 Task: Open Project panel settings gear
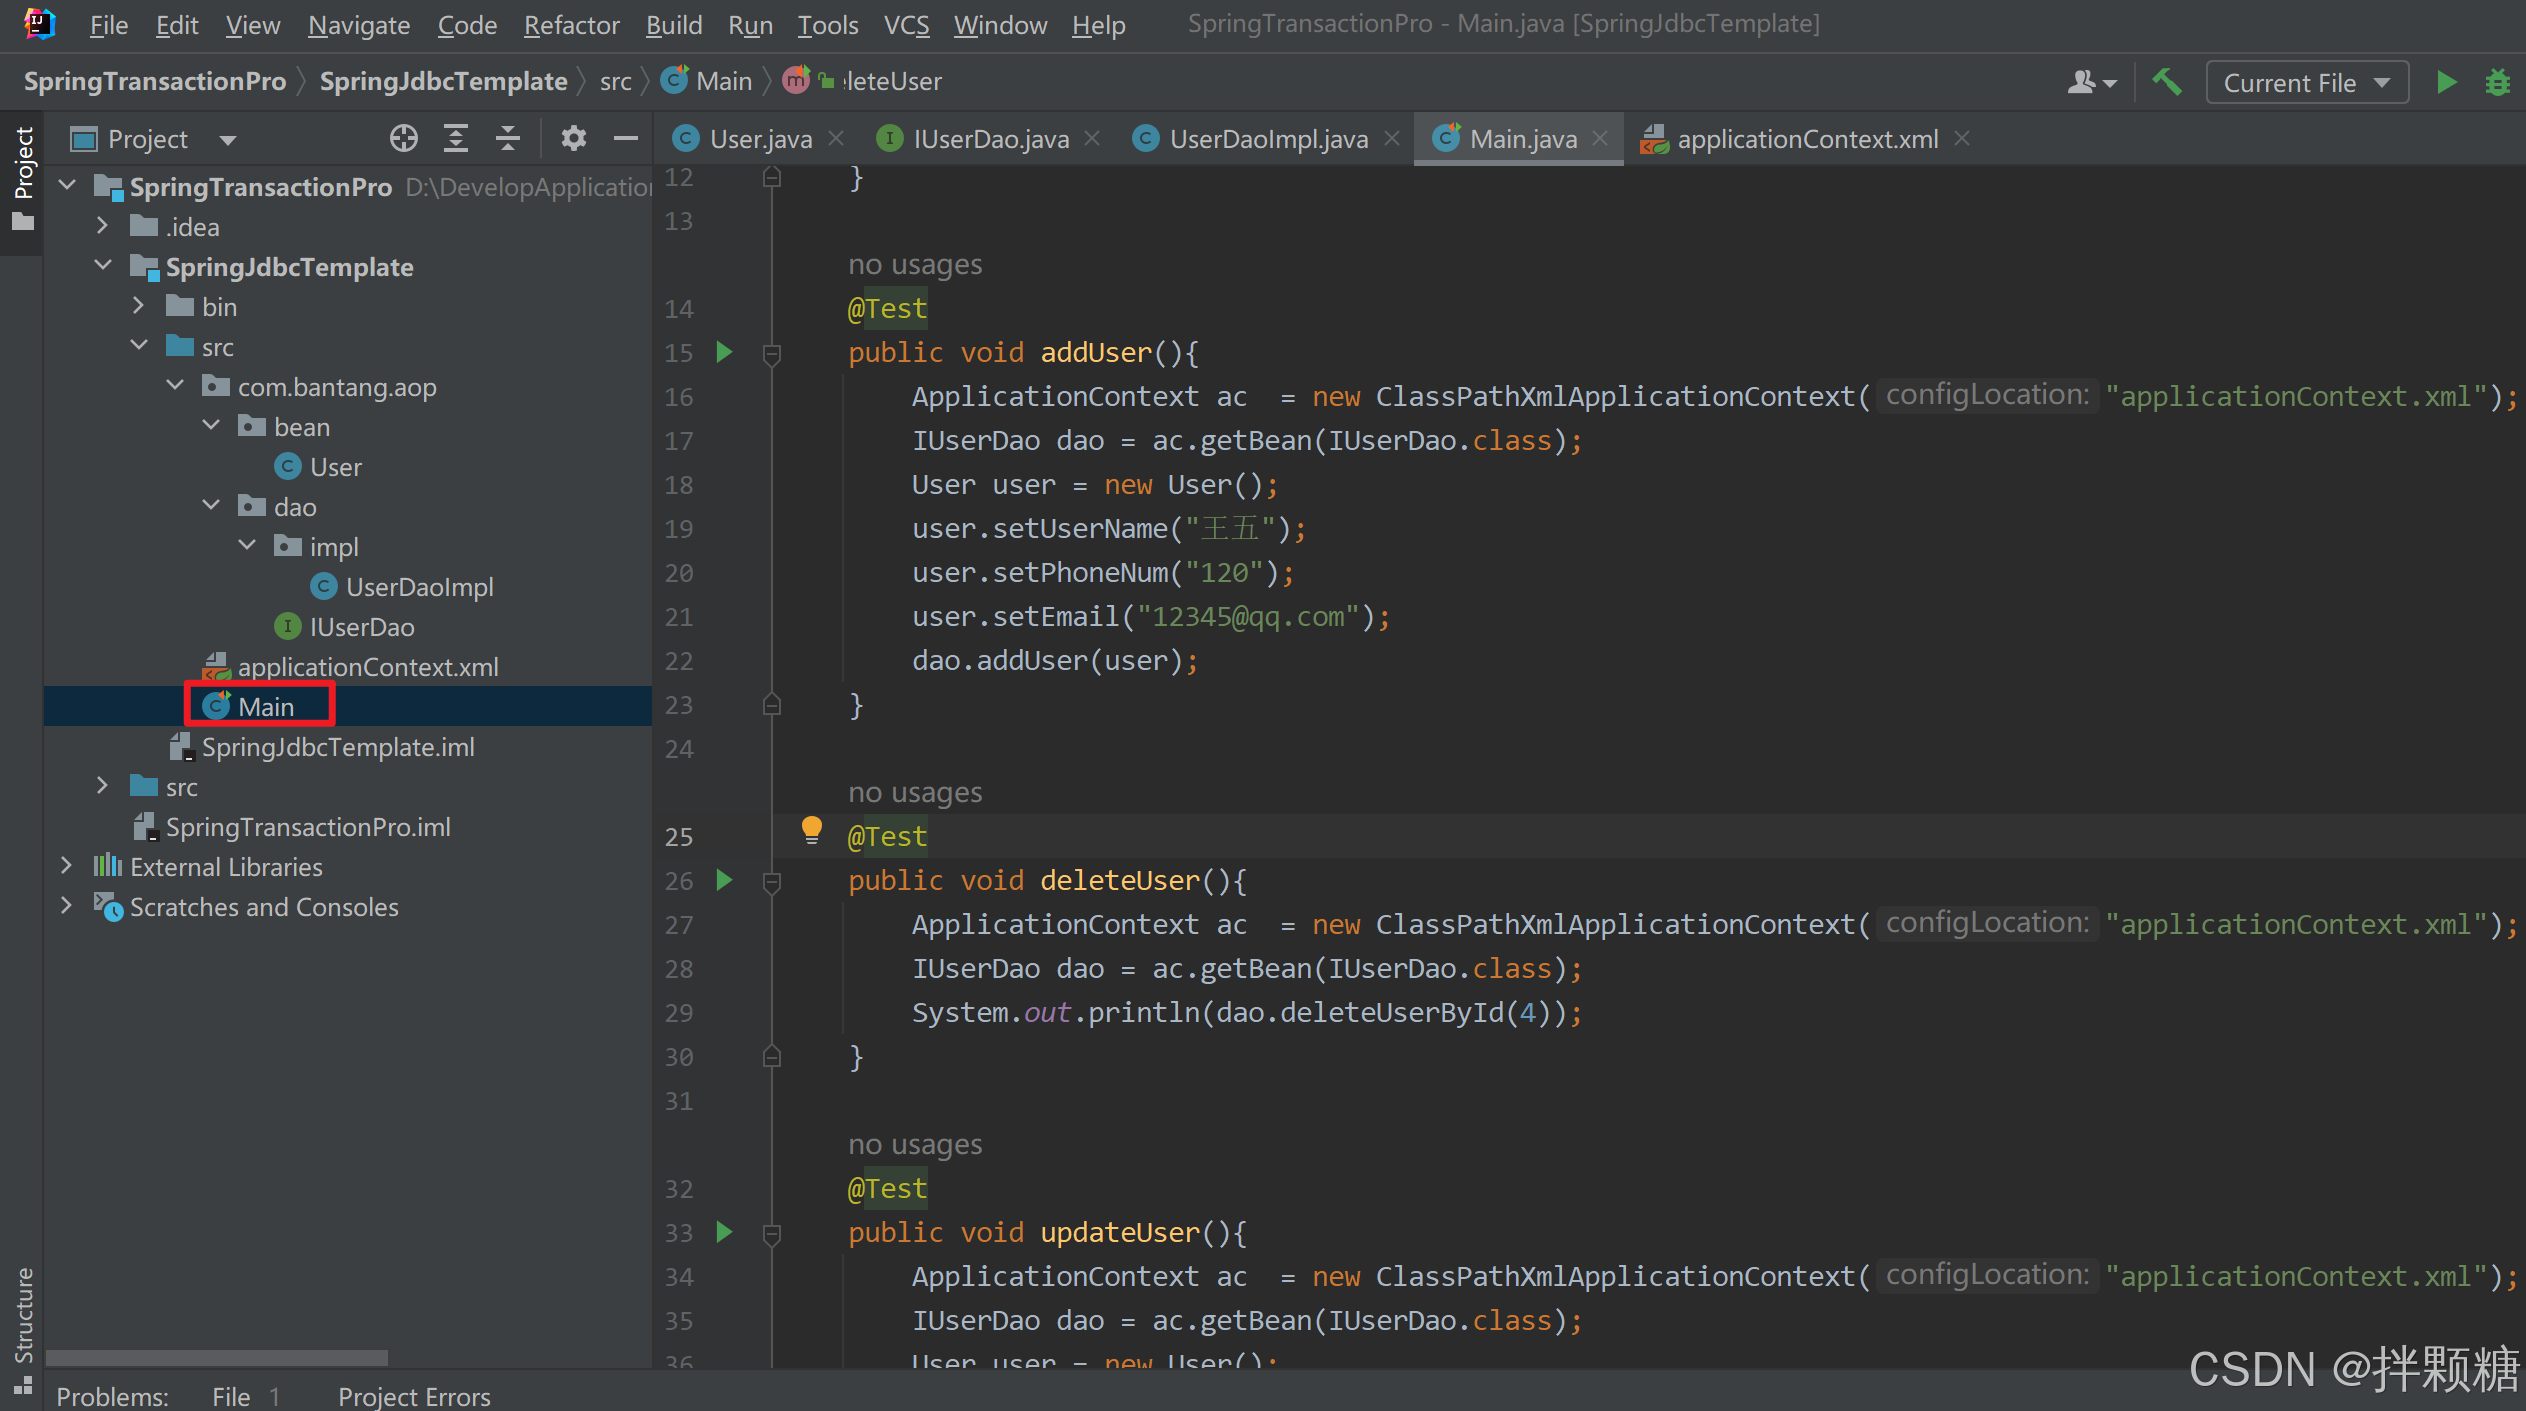click(573, 138)
